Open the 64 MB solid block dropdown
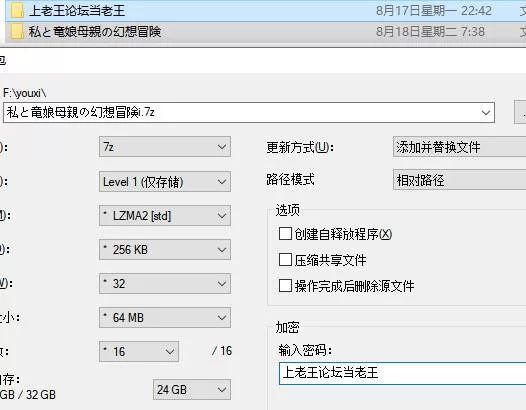Image resolution: width=526 pixels, height=410 pixels. 165,317
